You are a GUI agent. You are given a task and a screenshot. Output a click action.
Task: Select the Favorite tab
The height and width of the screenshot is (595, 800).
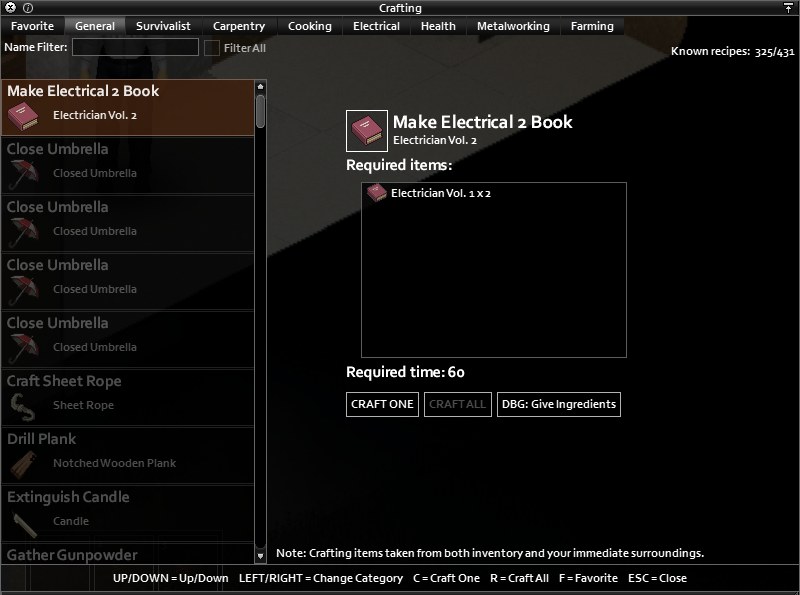click(x=32, y=26)
